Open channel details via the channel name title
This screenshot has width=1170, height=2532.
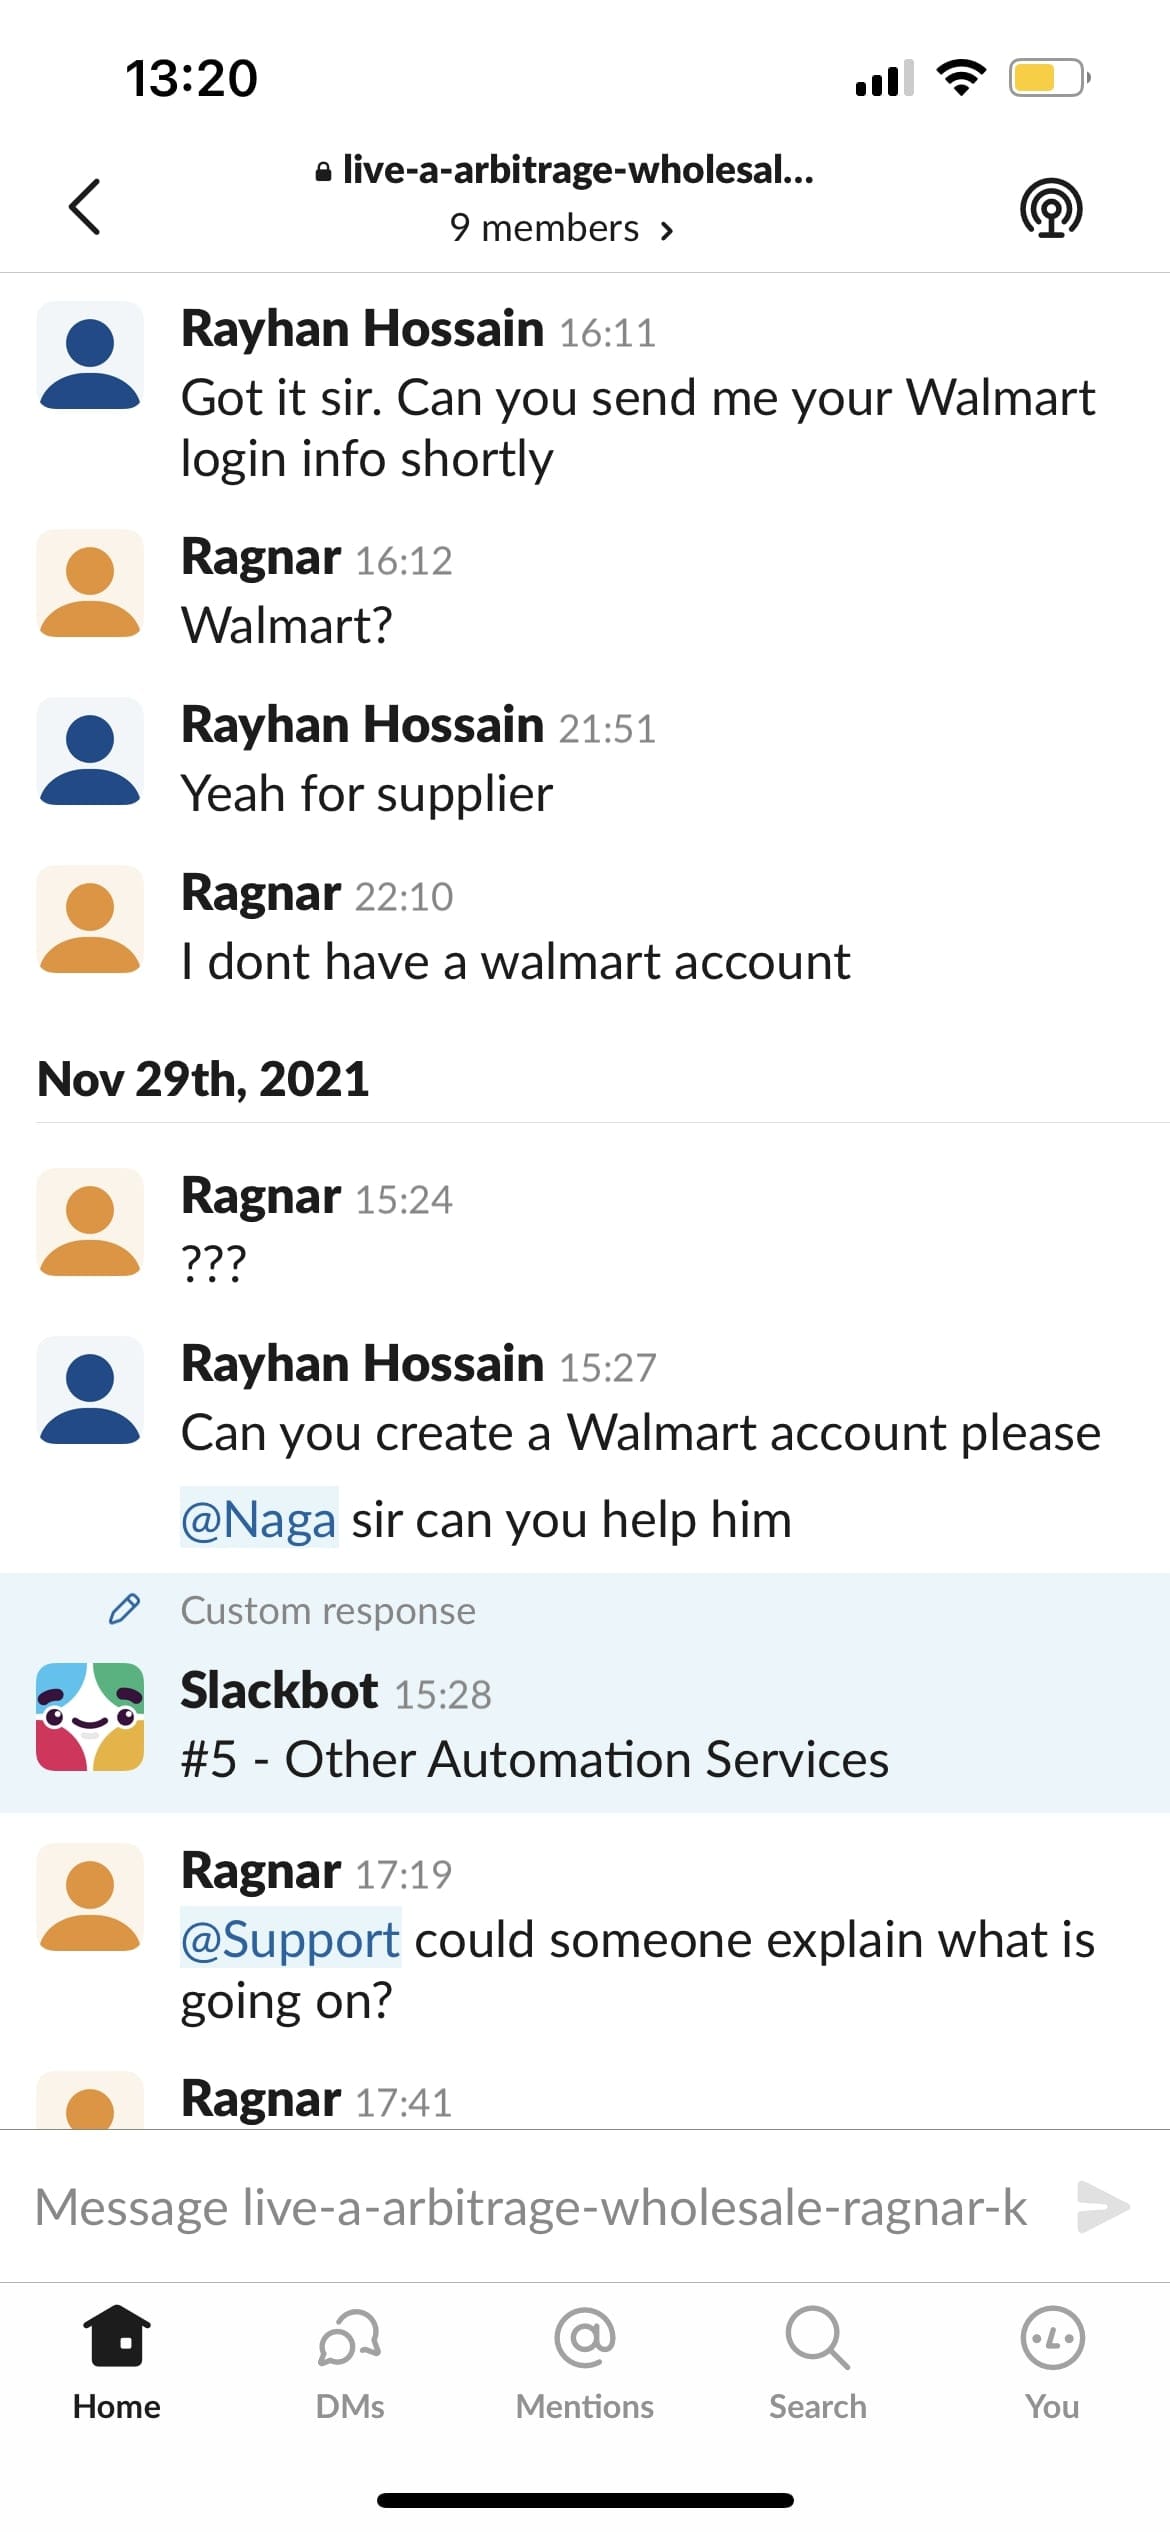coord(564,170)
